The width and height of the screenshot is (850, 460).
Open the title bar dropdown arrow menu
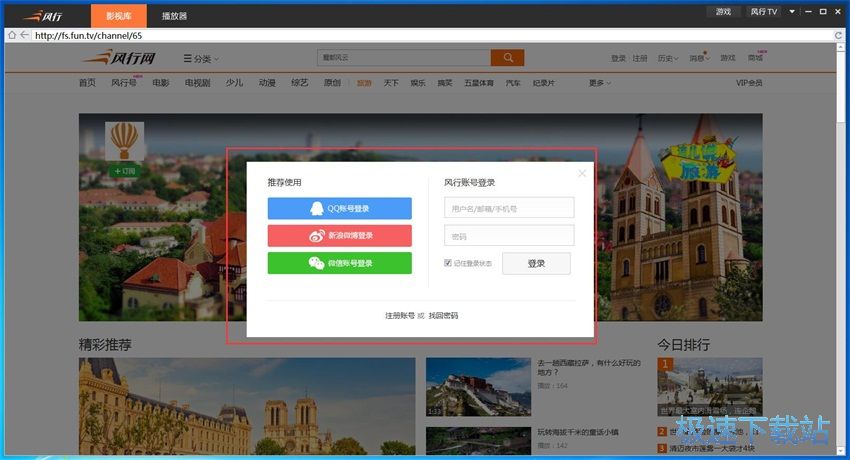[x=792, y=11]
